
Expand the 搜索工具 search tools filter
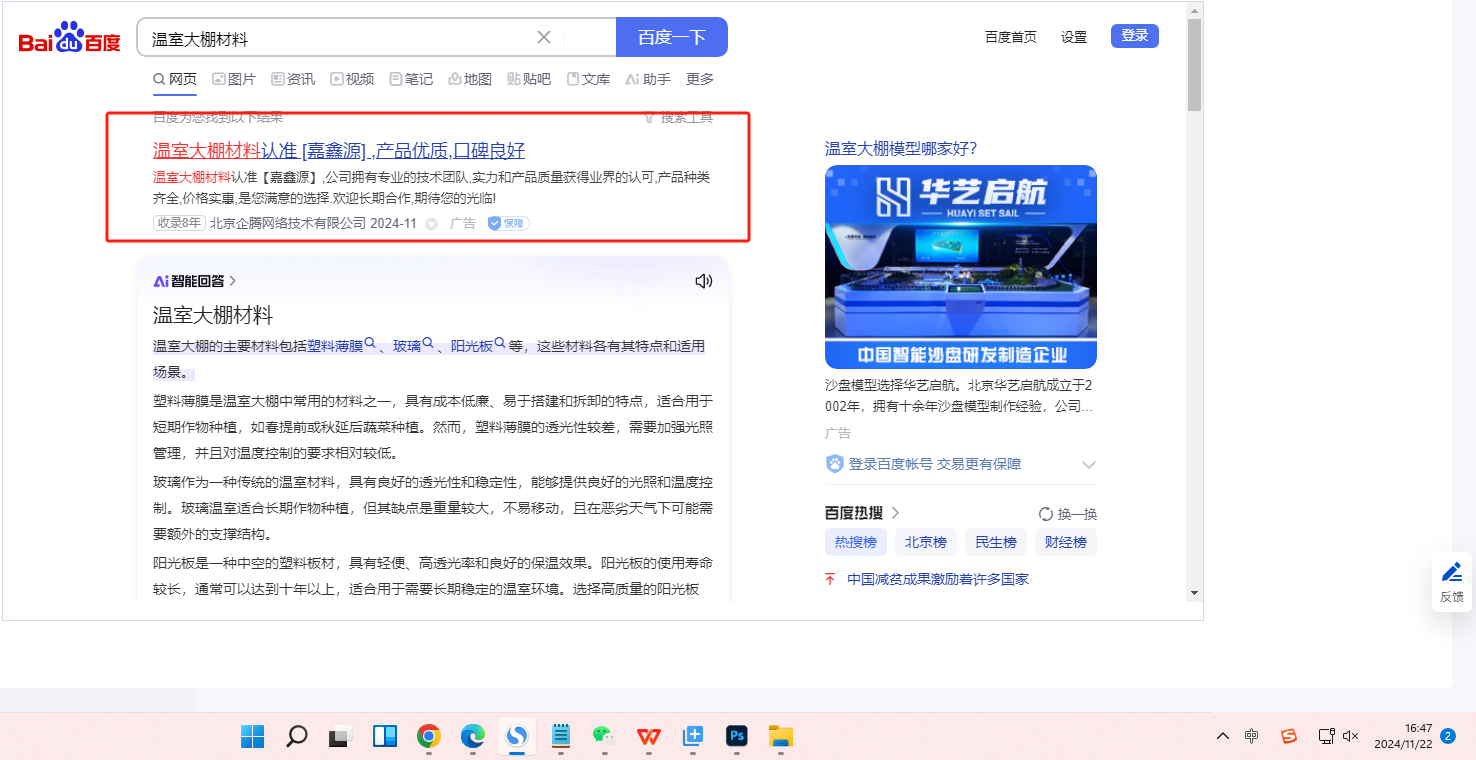[678, 117]
